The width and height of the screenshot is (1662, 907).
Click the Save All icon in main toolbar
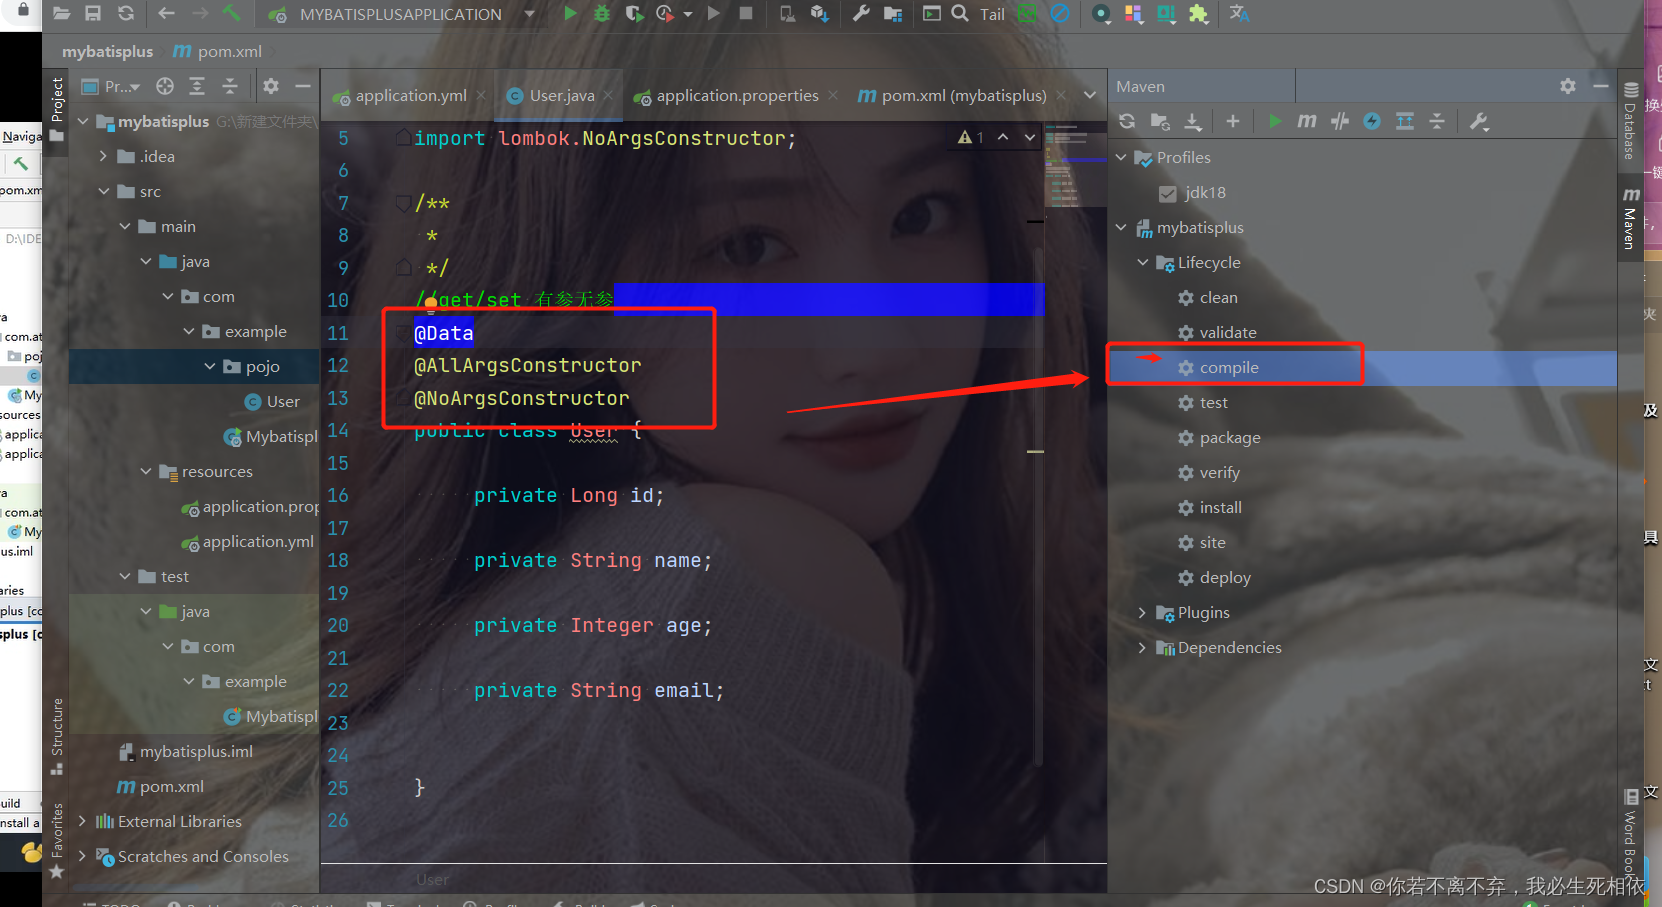[x=93, y=13]
